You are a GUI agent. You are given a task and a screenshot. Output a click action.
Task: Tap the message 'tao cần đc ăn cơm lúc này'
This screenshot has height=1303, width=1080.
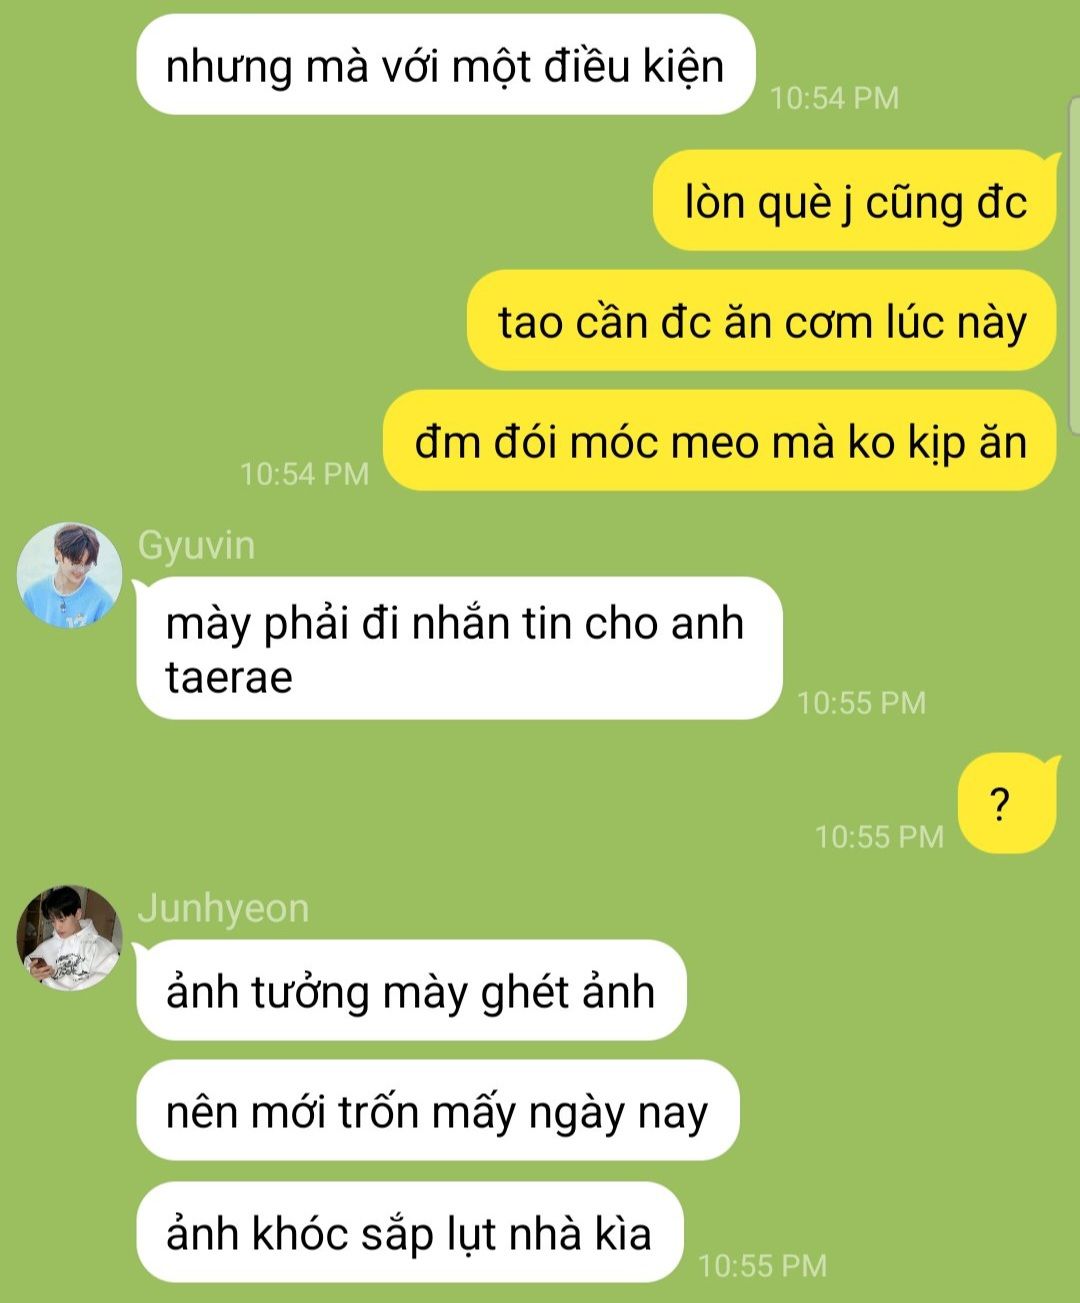click(762, 321)
